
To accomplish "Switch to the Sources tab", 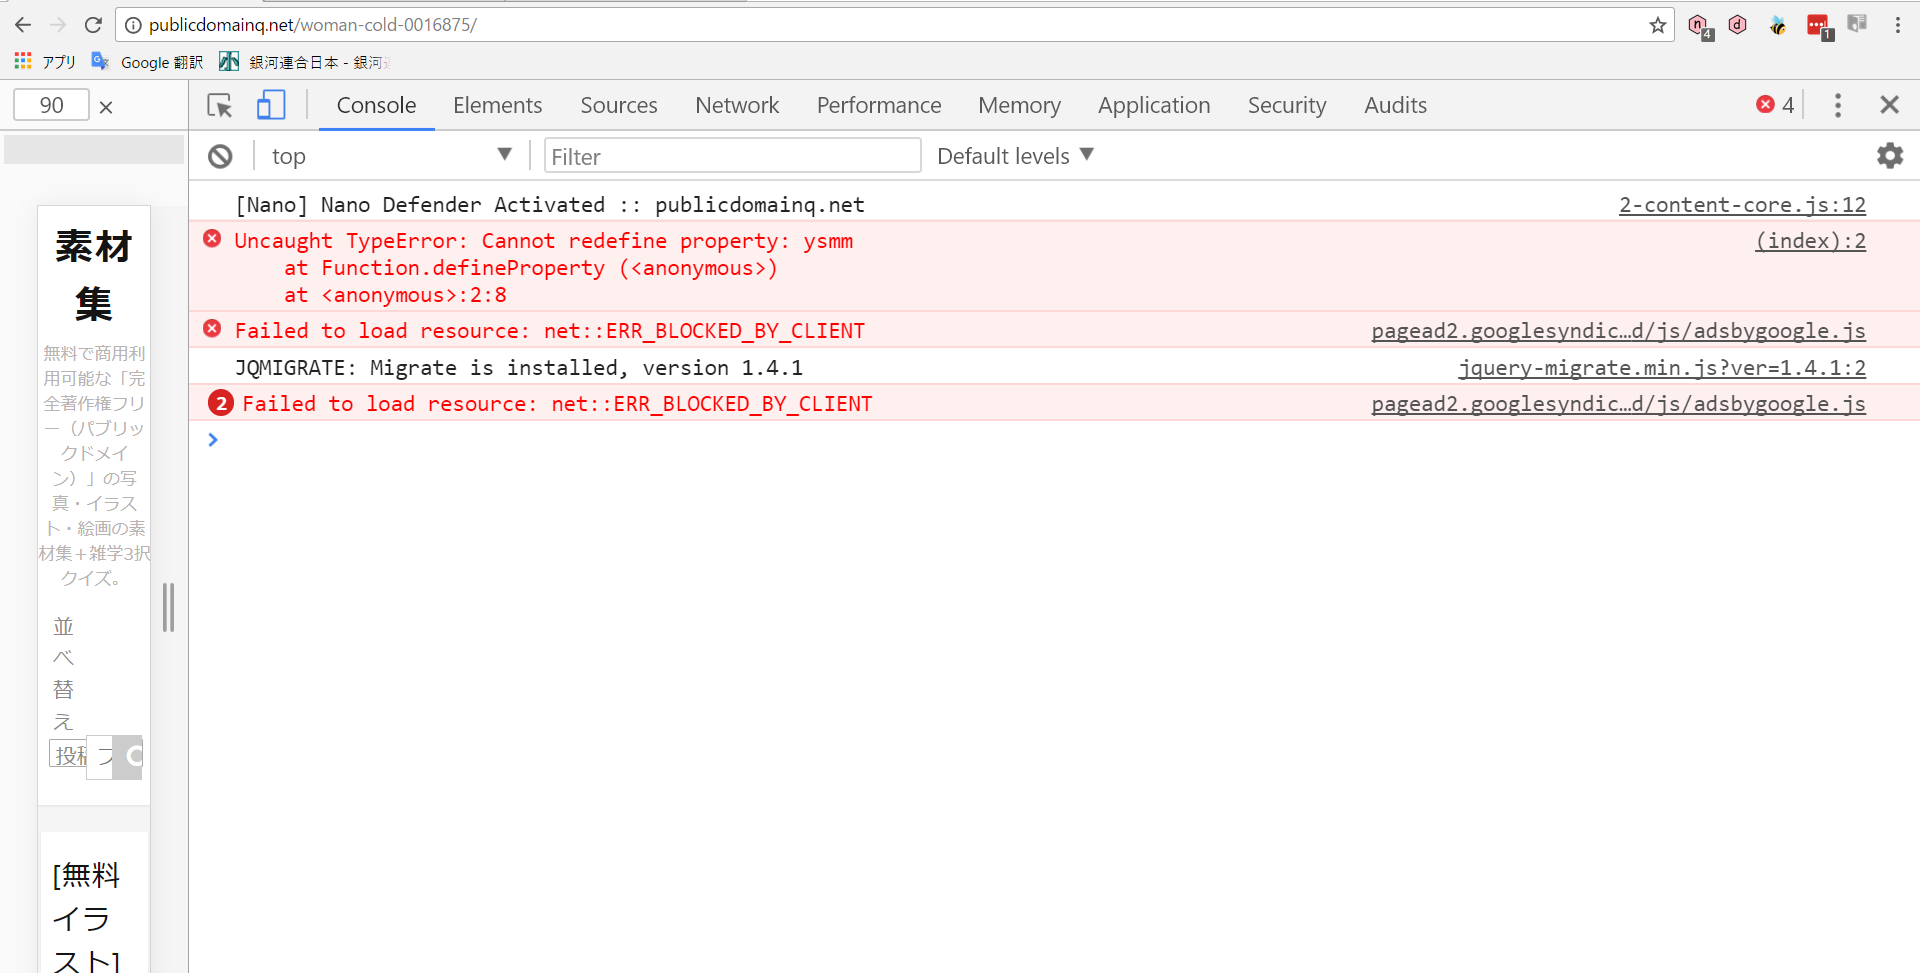I will coord(618,105).
